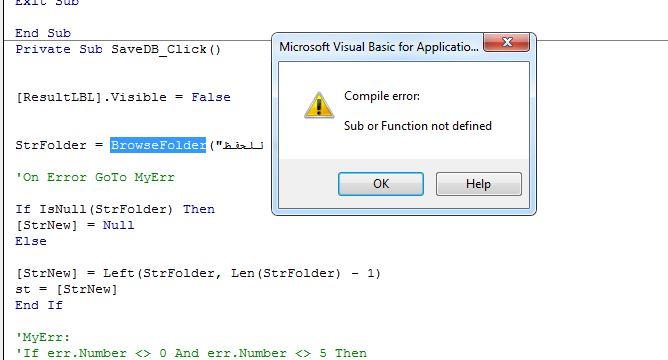The image size is (668, 360).
Task: Click the st = [StrNew] line
Action: point(66,289)
